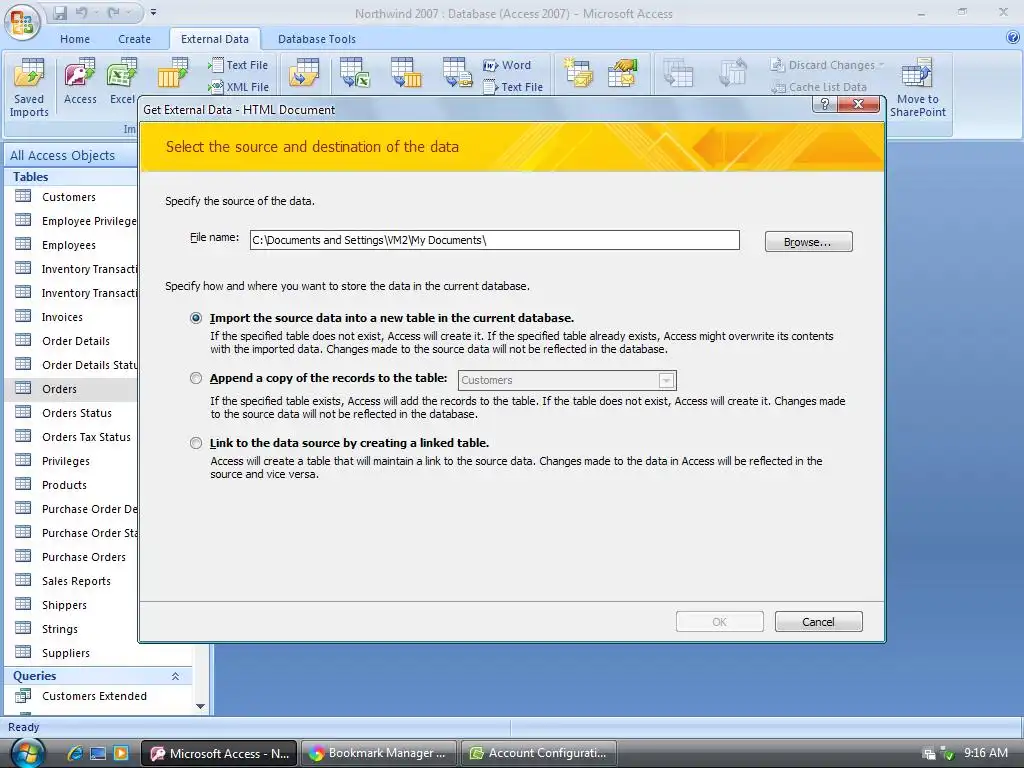Click Microsoft Access taskbar button
Viewport: 1024px width, 768px height.
coord(219,753)
